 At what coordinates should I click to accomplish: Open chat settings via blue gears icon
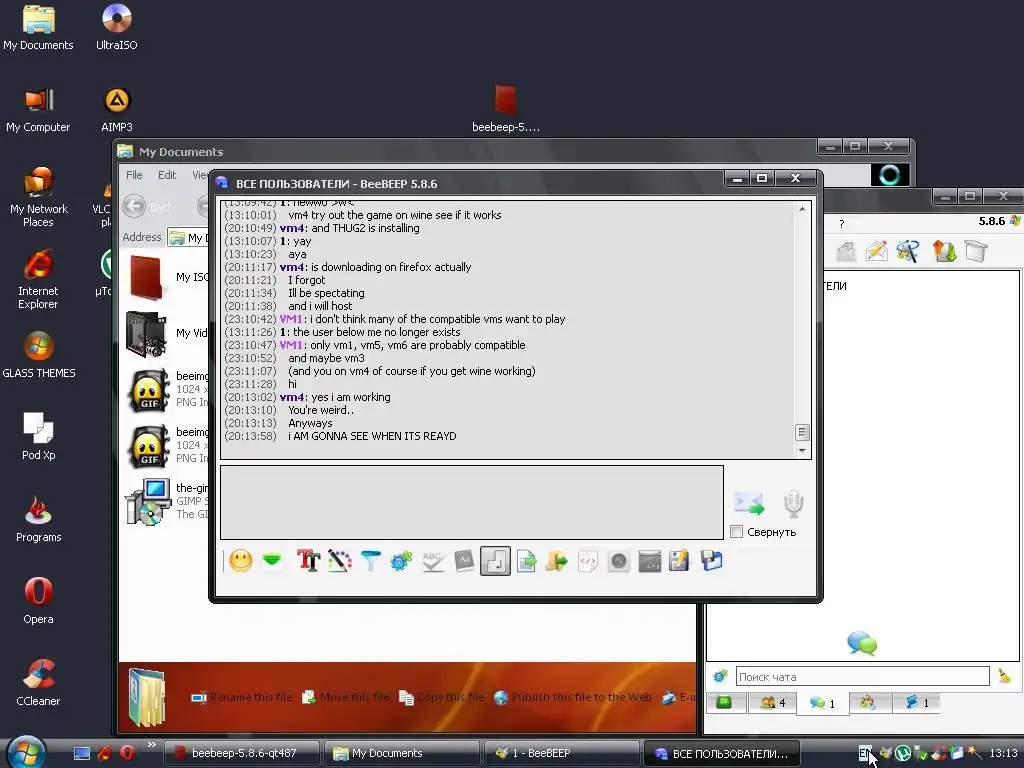point(401,561)
